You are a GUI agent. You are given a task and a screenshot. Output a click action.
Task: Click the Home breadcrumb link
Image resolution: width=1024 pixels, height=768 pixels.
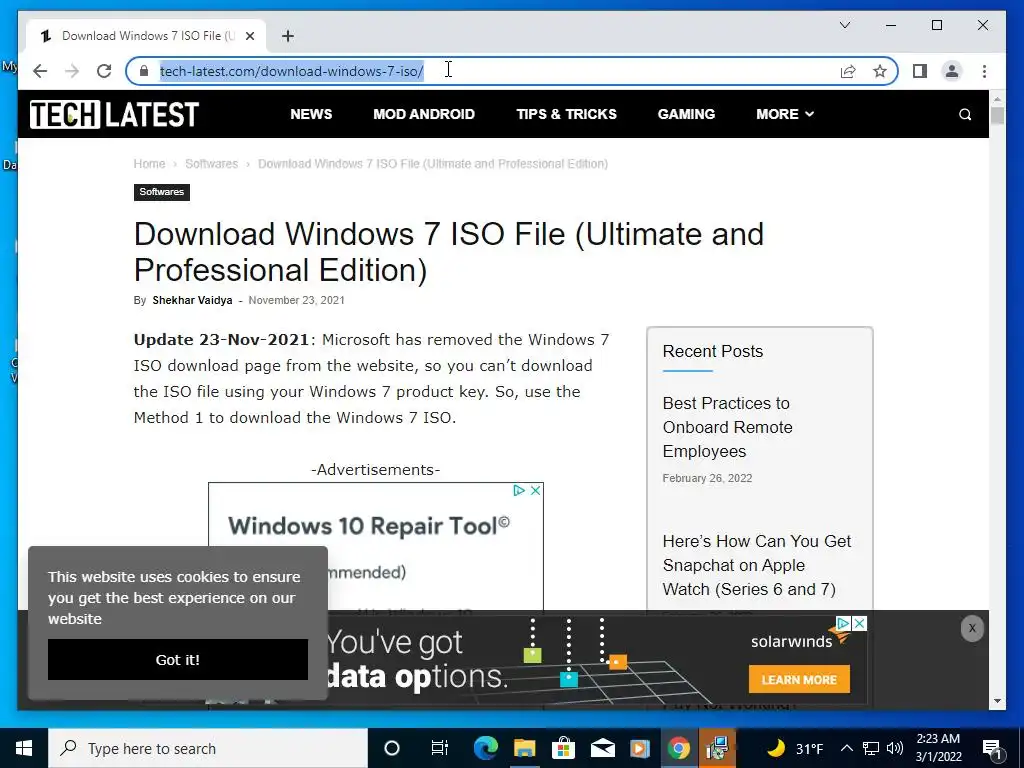pyautogui.click(x=150, y=164)
